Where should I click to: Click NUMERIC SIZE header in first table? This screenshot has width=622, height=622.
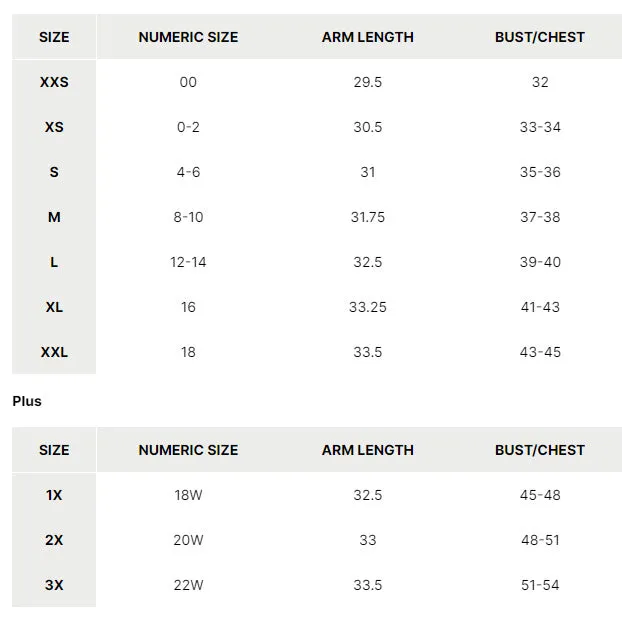tap(188, 37)
